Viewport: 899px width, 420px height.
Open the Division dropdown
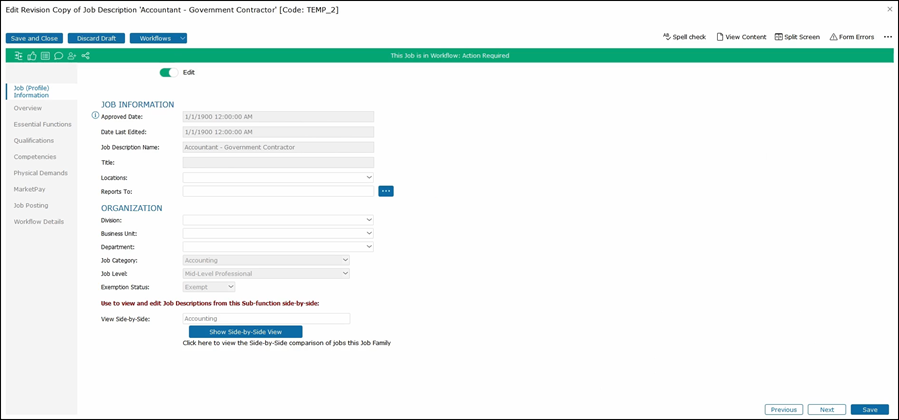278,220
